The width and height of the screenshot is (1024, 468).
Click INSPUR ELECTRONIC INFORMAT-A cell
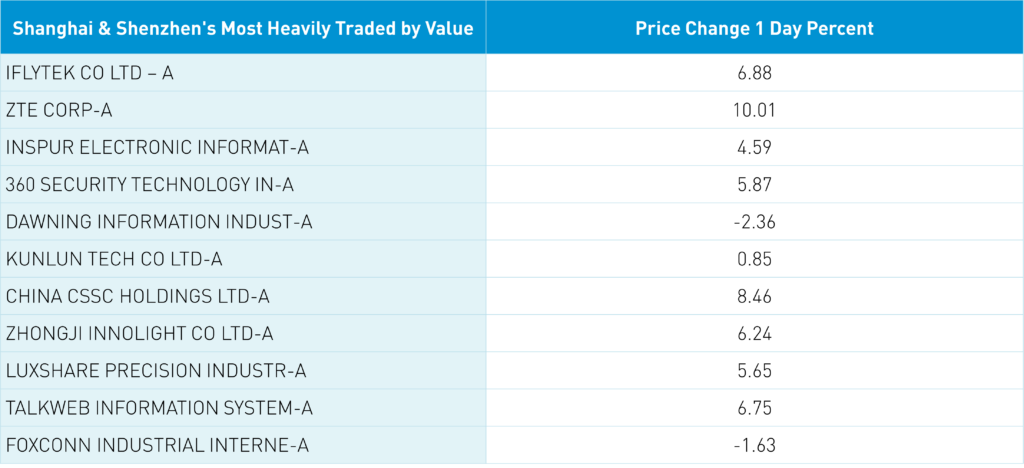point(157,147)
